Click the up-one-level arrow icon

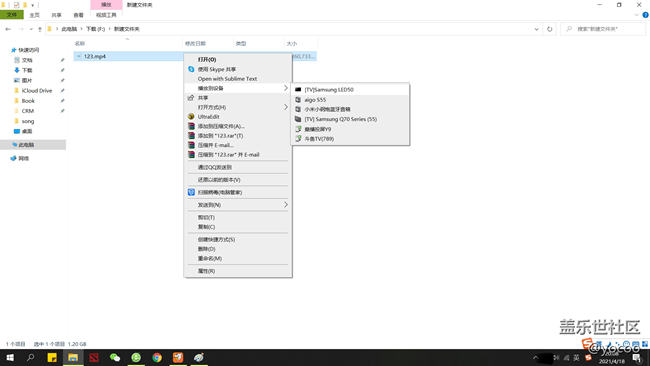click(40, 29)
